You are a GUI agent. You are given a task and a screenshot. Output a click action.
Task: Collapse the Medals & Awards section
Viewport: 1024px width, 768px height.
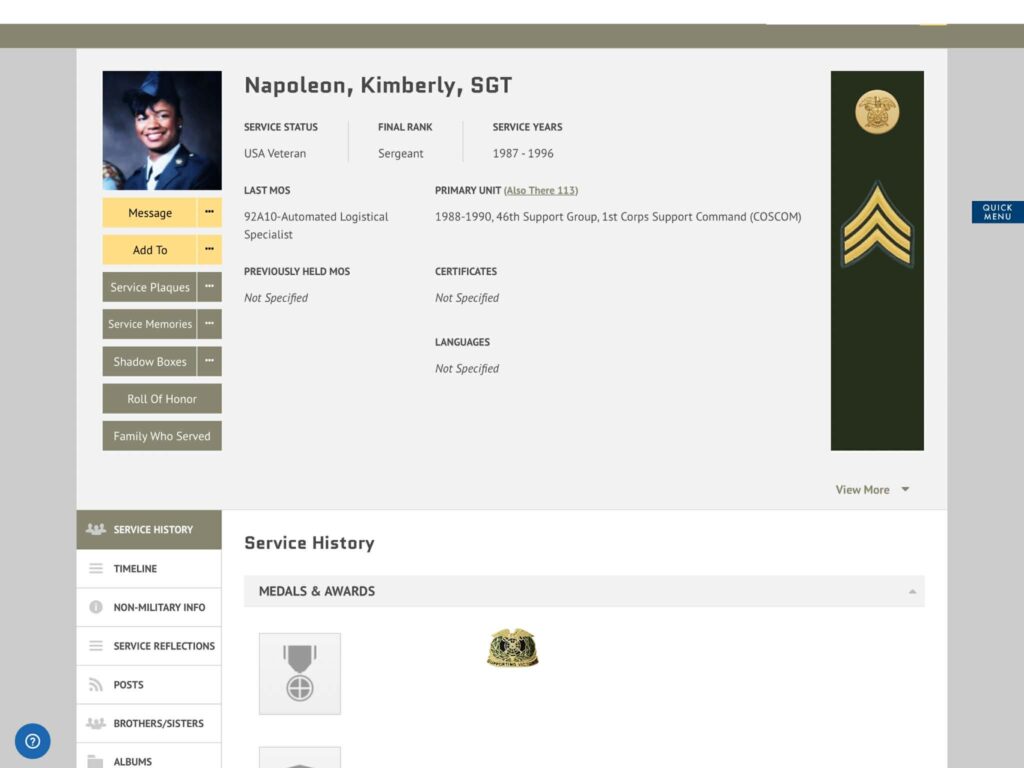pos(911,592)
